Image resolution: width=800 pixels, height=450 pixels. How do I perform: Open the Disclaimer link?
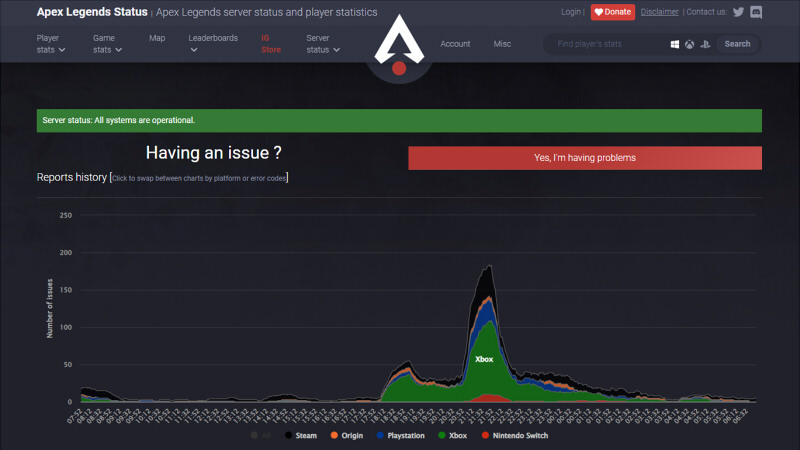click(x=659, y=12)
